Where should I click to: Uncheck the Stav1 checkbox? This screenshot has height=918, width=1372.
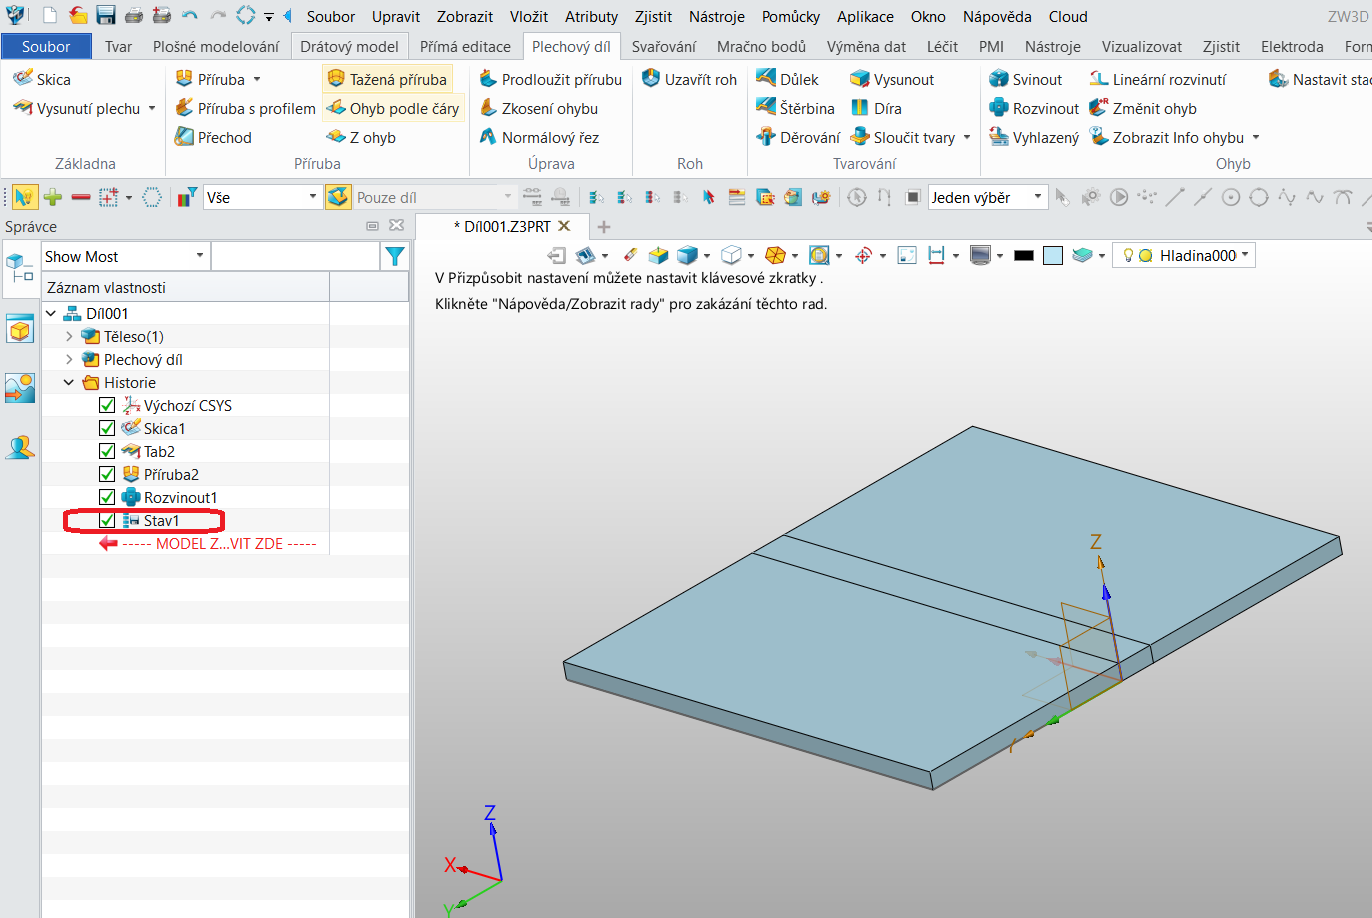[x=107, y=520]
